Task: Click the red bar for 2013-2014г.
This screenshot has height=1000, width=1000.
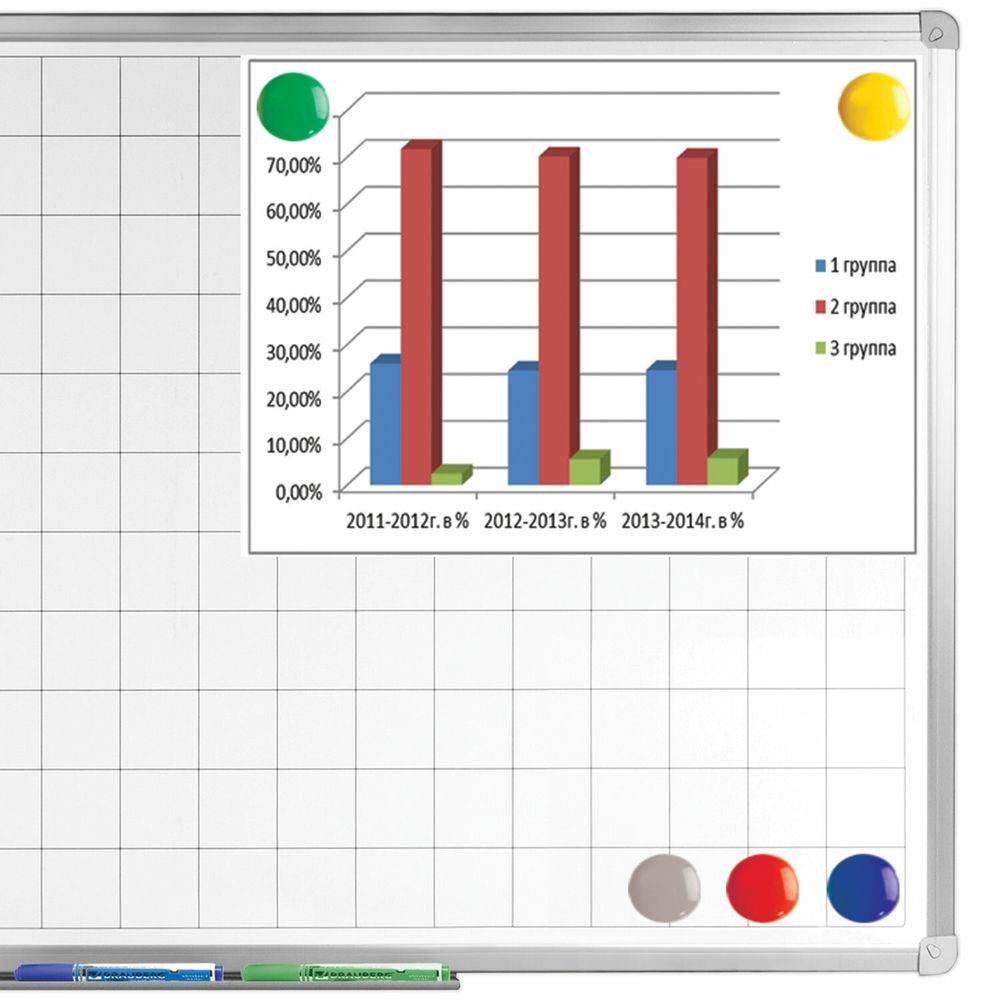Action: 692,320
